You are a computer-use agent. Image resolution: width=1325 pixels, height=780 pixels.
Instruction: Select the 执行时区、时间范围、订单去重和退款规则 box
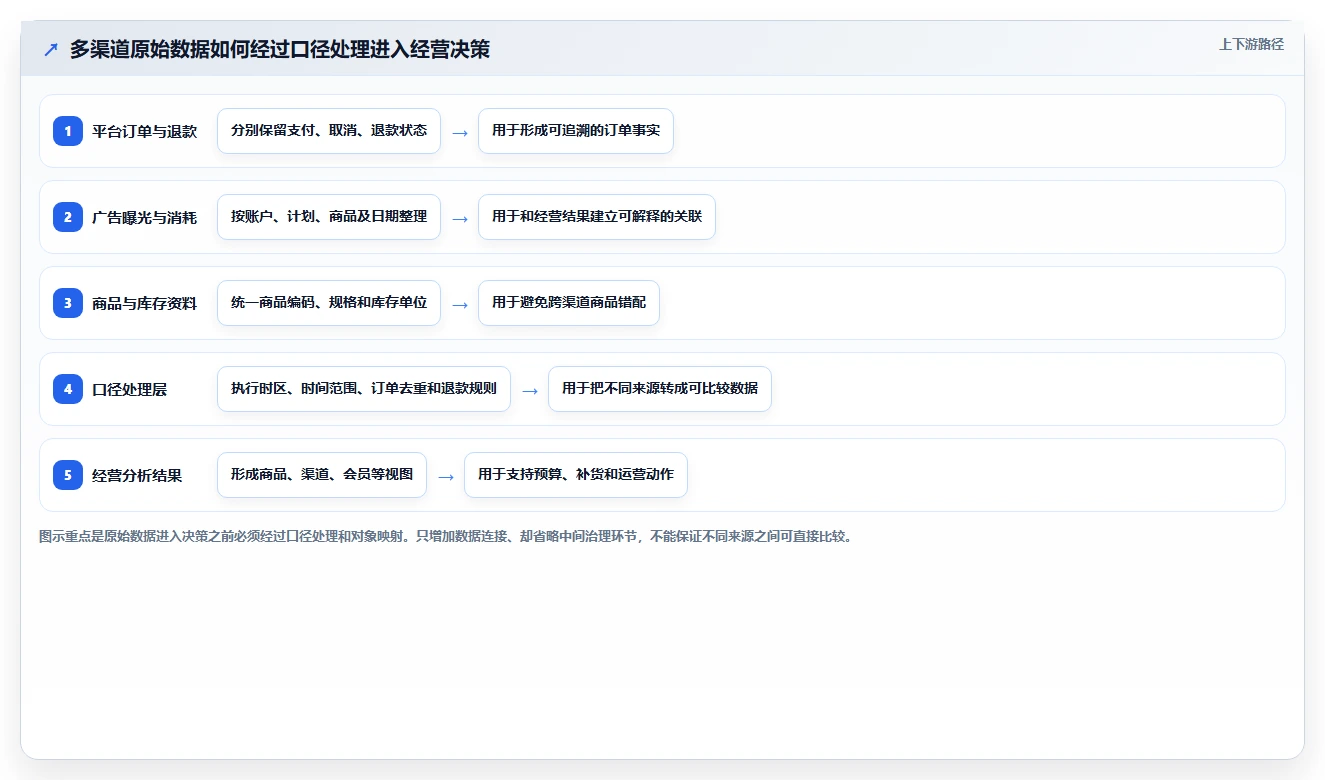(x=364, y=389)
